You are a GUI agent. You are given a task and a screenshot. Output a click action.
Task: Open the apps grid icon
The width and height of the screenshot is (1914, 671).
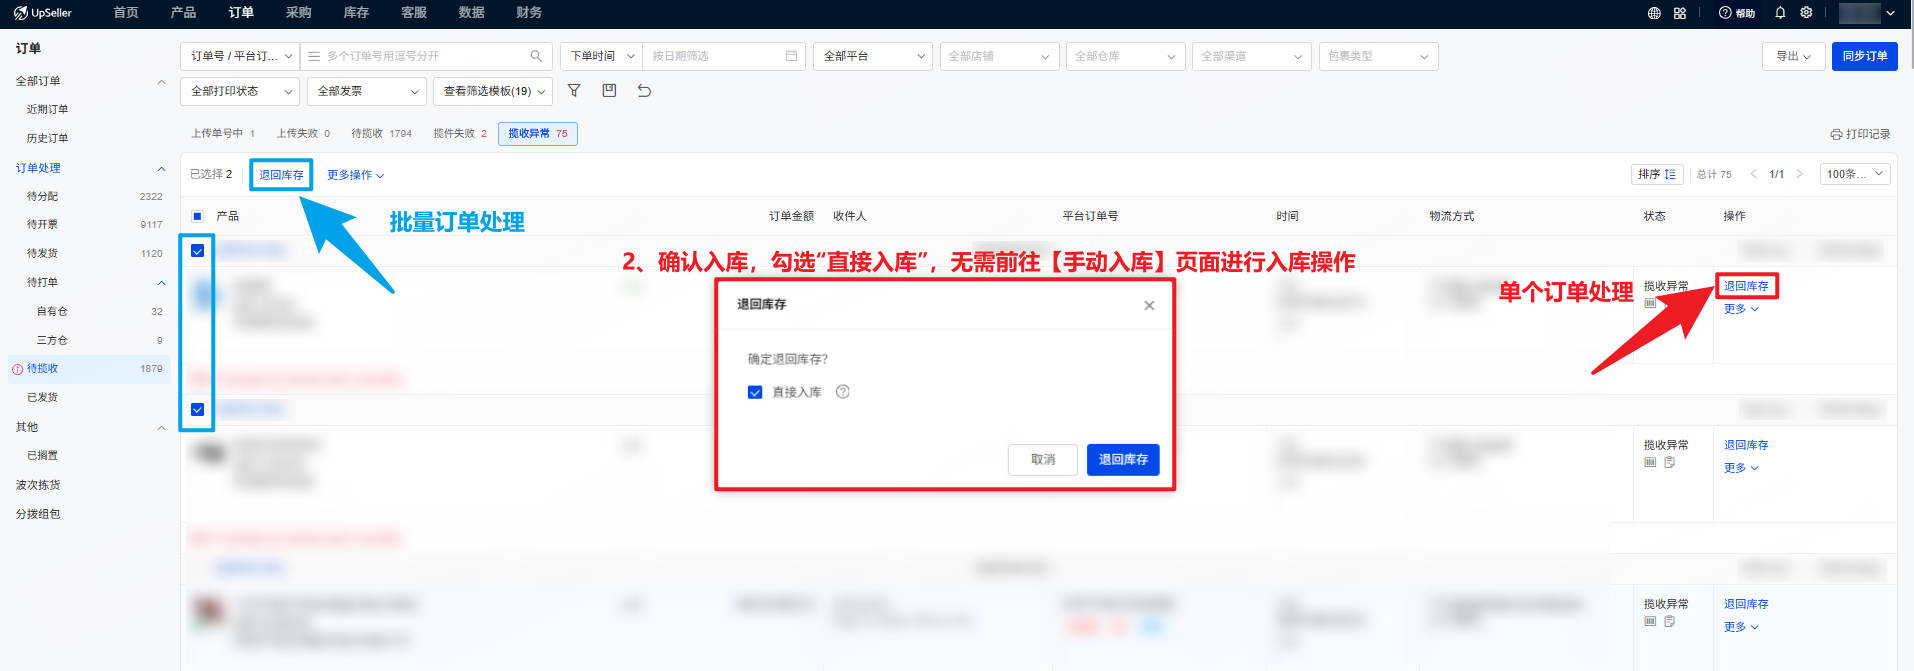coord(1680,13)
